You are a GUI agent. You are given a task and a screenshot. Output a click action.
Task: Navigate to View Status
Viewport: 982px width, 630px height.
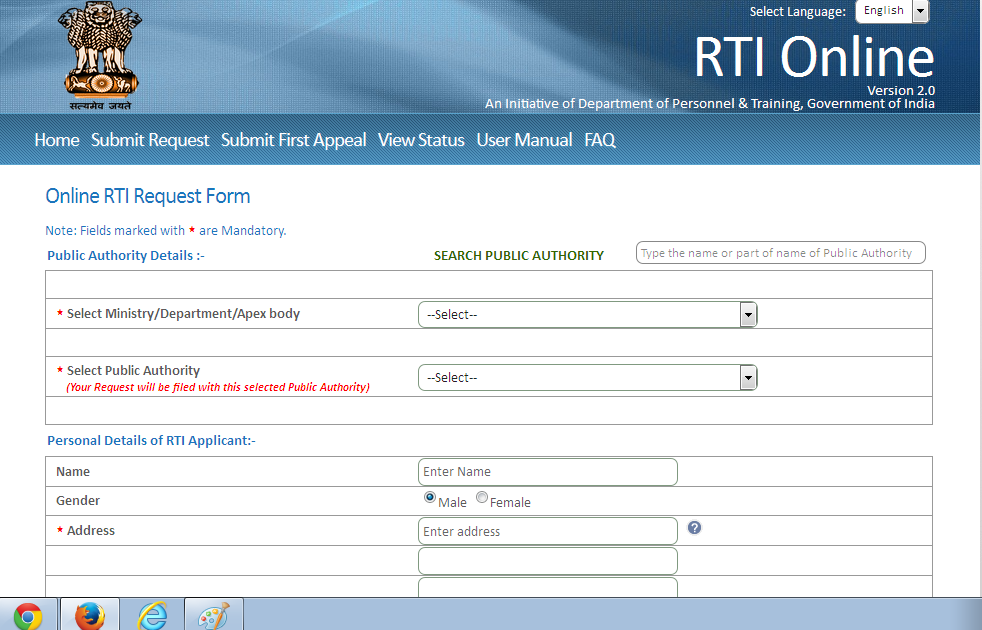tap(420, 140)
